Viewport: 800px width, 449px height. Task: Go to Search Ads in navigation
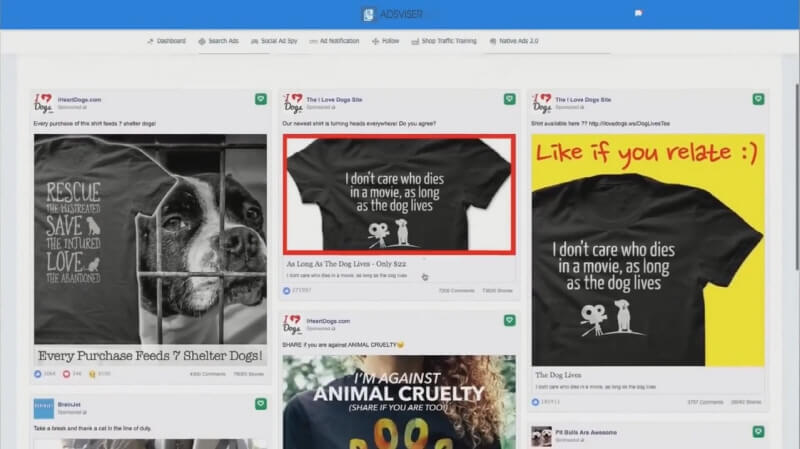point(218,41)
